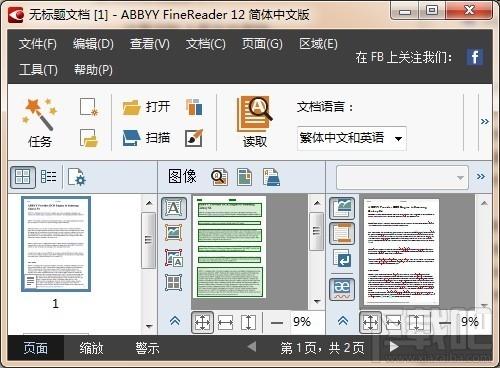Follow us on Facebook icon
The image size is (500, 368).
pyautogui.click(x=475, y=57)
